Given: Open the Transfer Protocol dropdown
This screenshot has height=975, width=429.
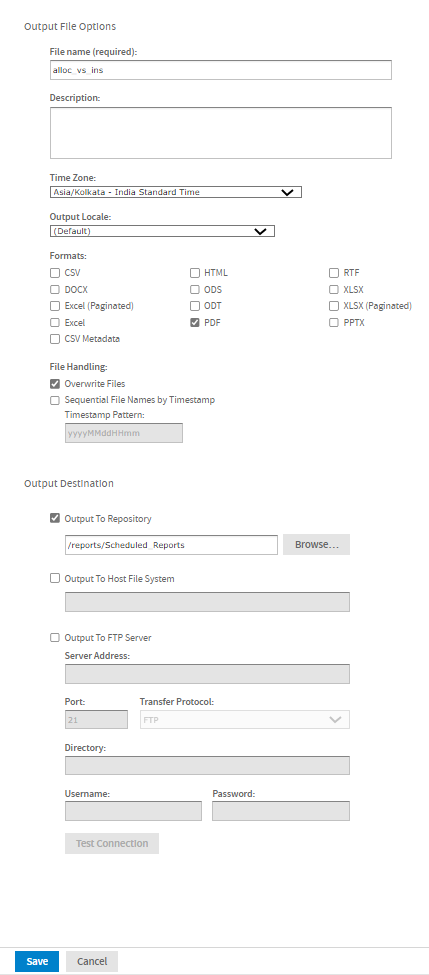Looking at the screenshot, I should pos(245,719).
